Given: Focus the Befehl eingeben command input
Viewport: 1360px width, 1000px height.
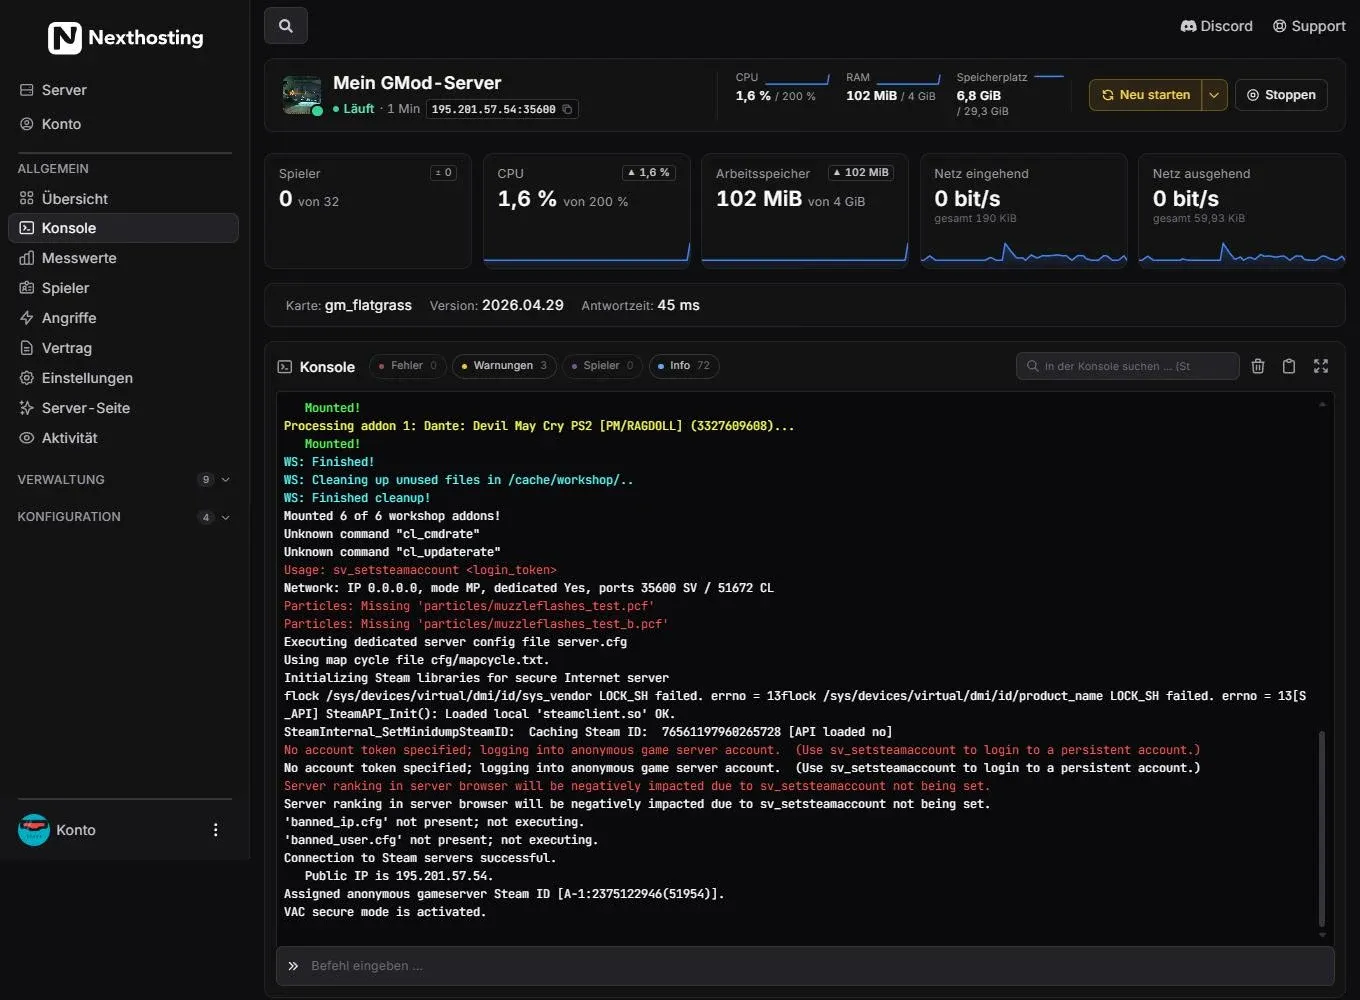Looking at the screenshot, I should 805,966.
